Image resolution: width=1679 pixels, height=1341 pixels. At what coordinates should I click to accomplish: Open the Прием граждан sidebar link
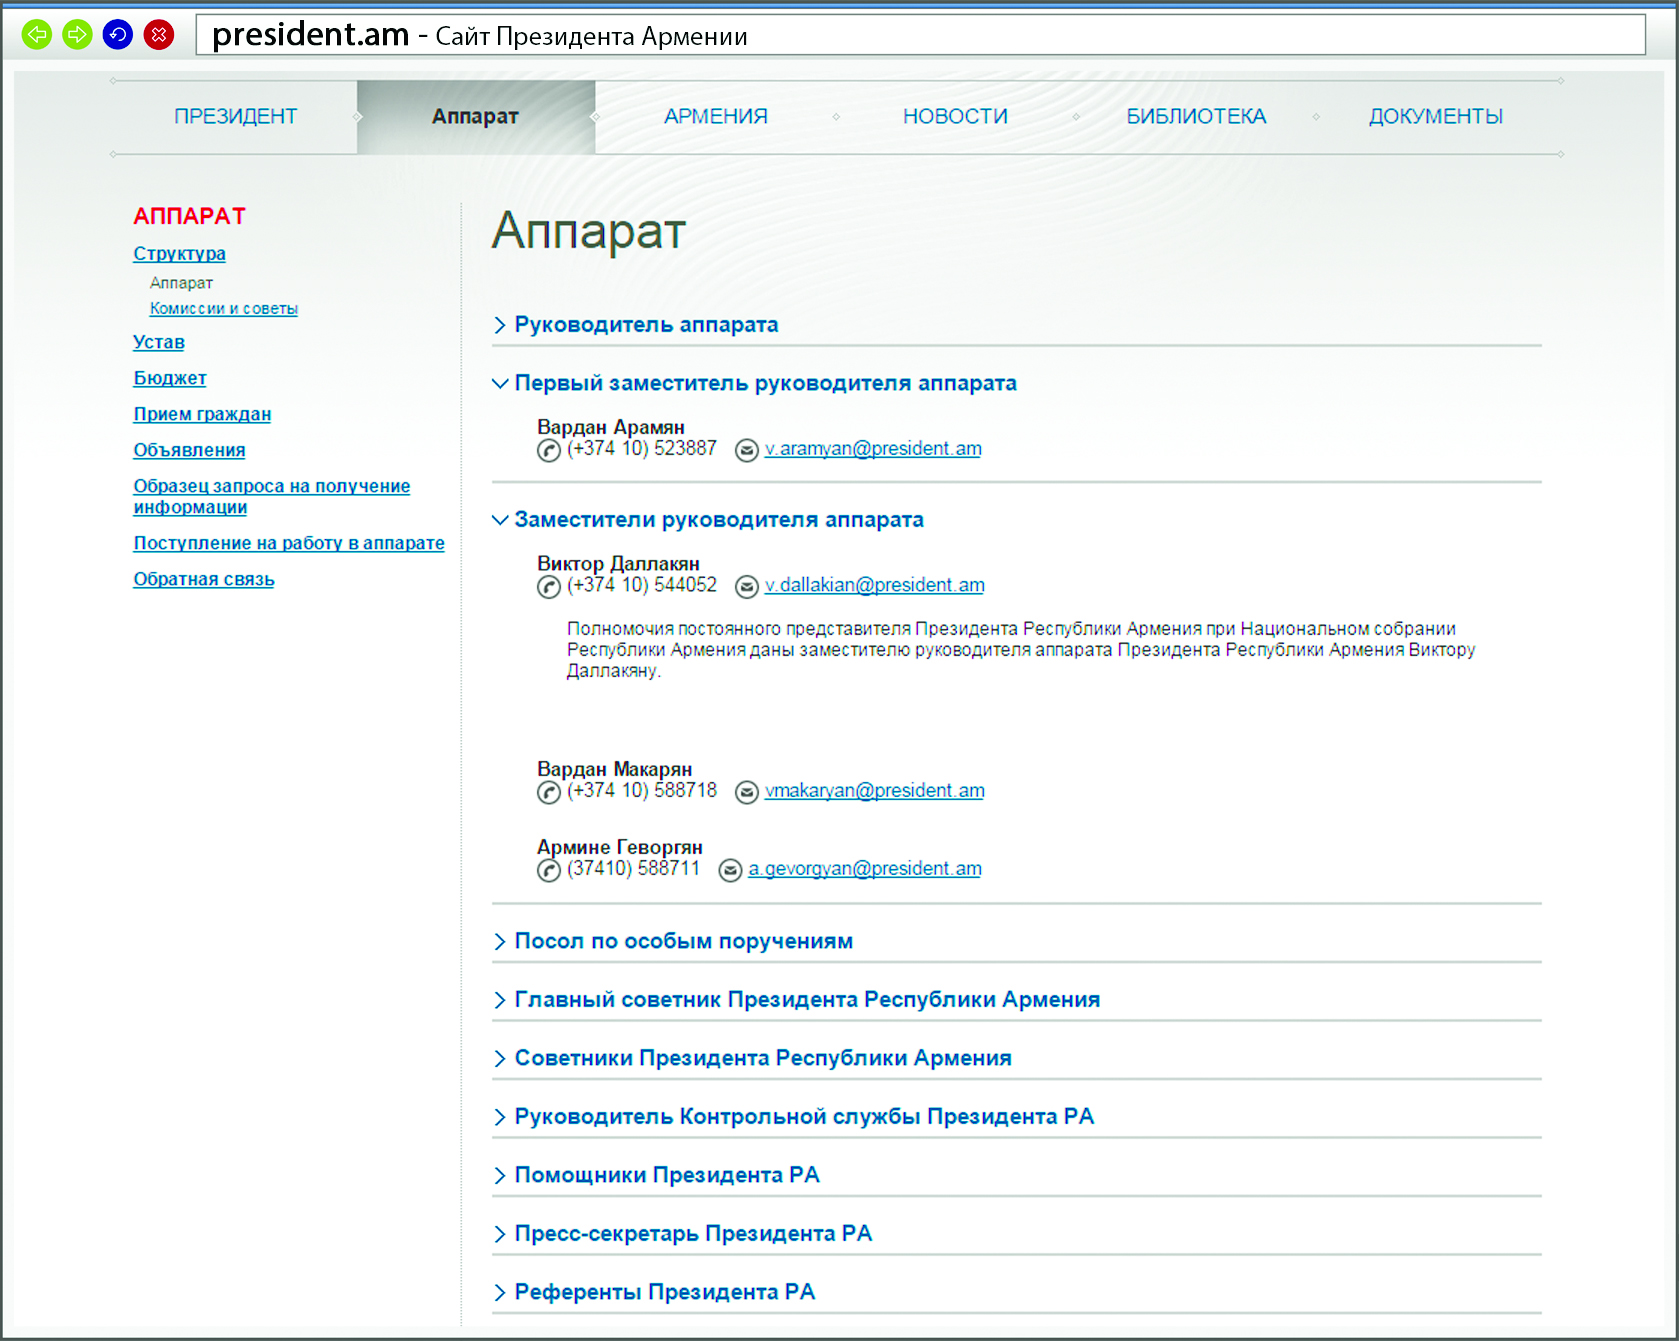(x=202, y=414)
